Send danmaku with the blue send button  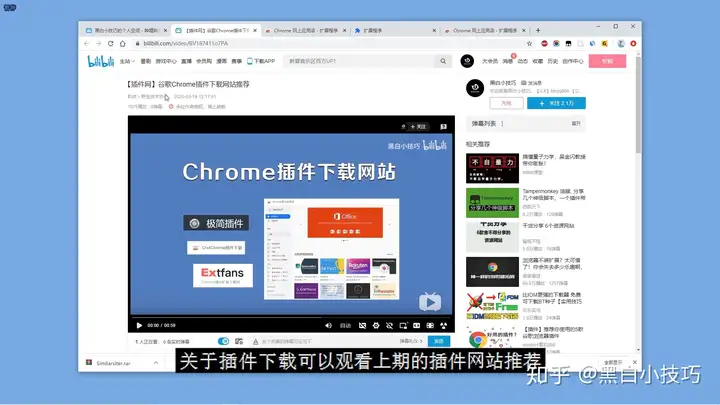click(x=439, y=341)
